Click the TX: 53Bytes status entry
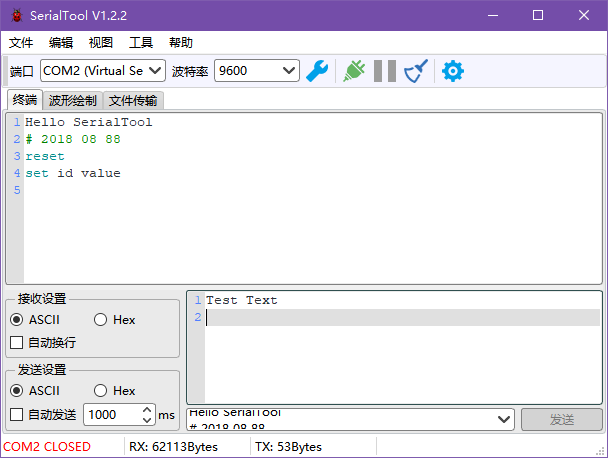Screen dimensions: 608x458 (288, 447)
